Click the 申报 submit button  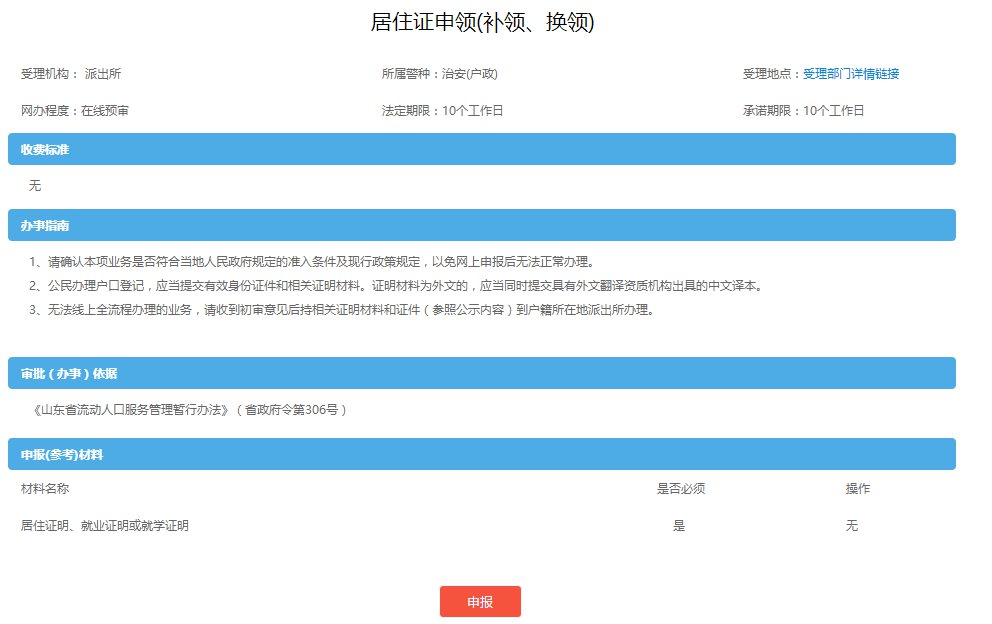(480, 602)
